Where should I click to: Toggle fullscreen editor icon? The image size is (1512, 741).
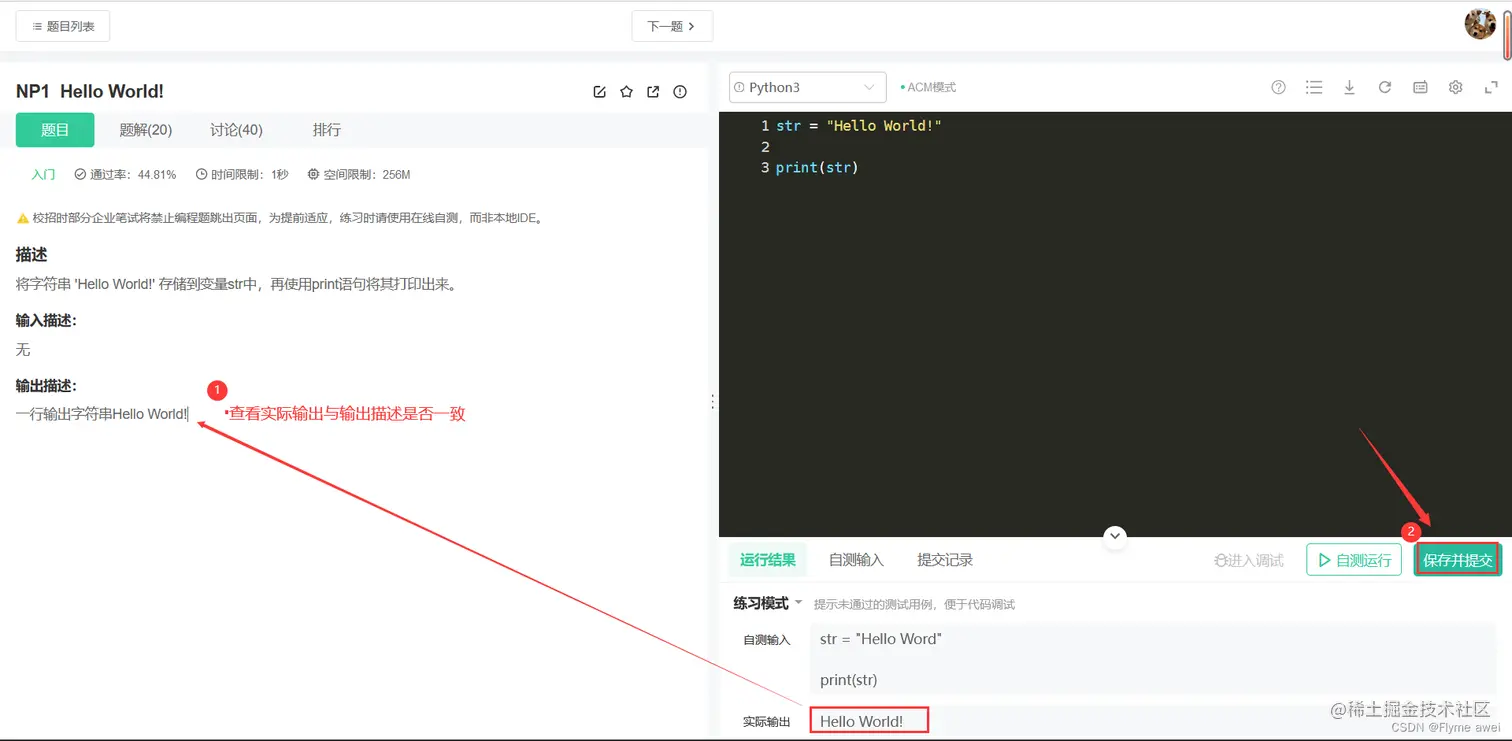coord(1491,87)
